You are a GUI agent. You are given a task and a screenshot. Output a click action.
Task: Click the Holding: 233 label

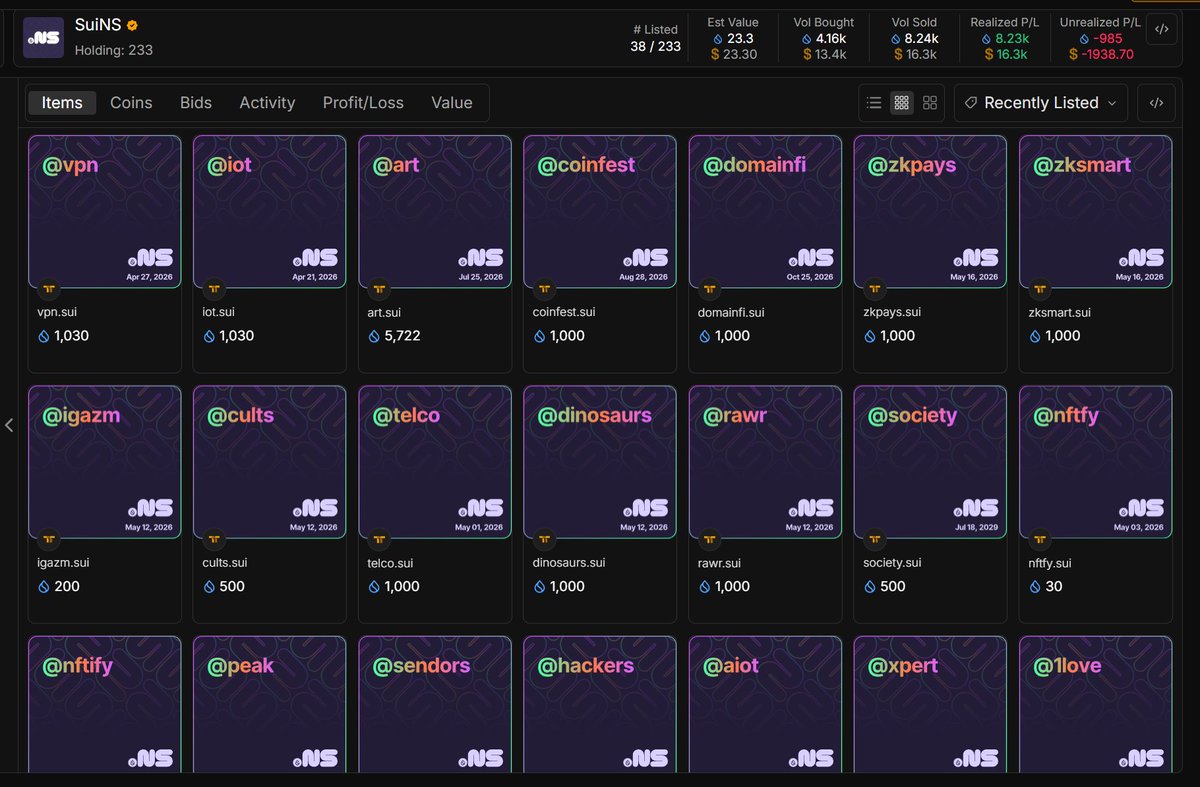coord(114,49)
